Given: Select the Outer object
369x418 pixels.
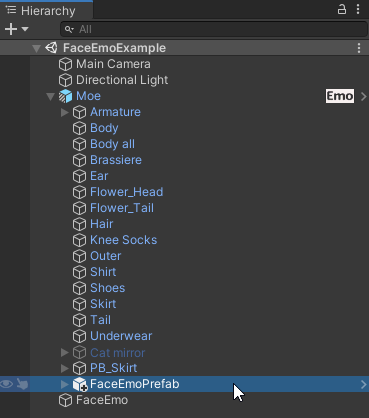Looking at the screenshot, I should click(x=106, y=256).
